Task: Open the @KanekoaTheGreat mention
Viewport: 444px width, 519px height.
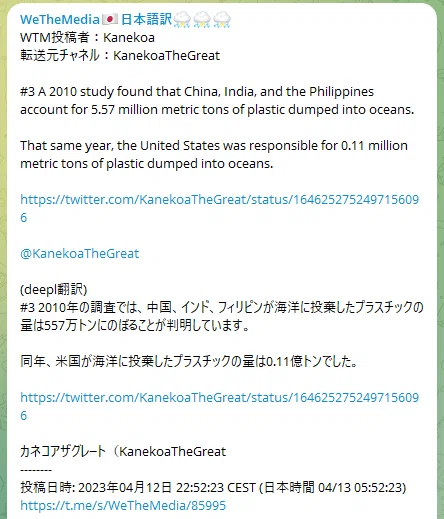Action: [x=79, y=254]
